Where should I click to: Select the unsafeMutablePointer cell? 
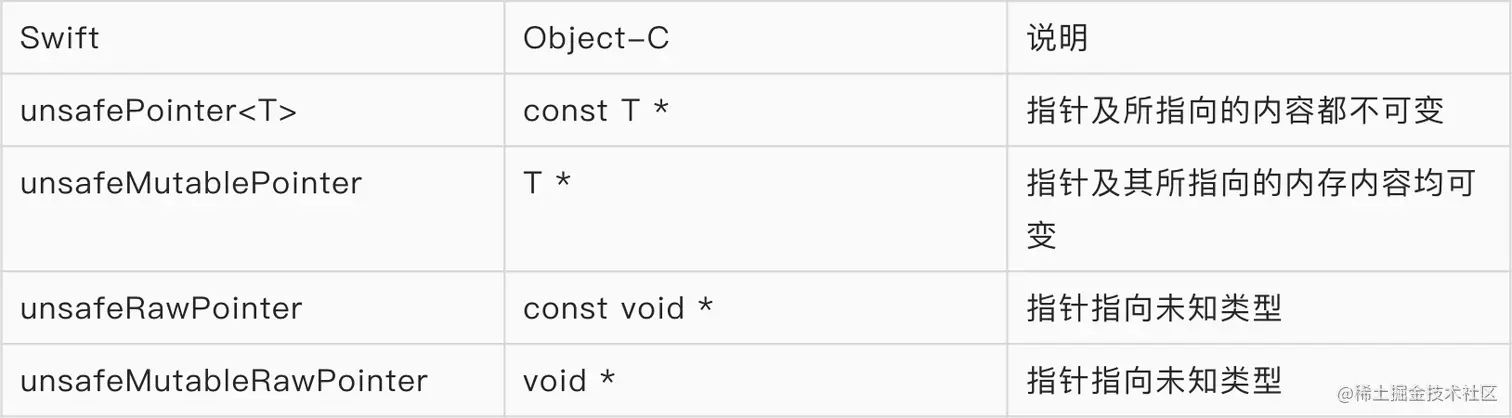[x=191, y=184]
